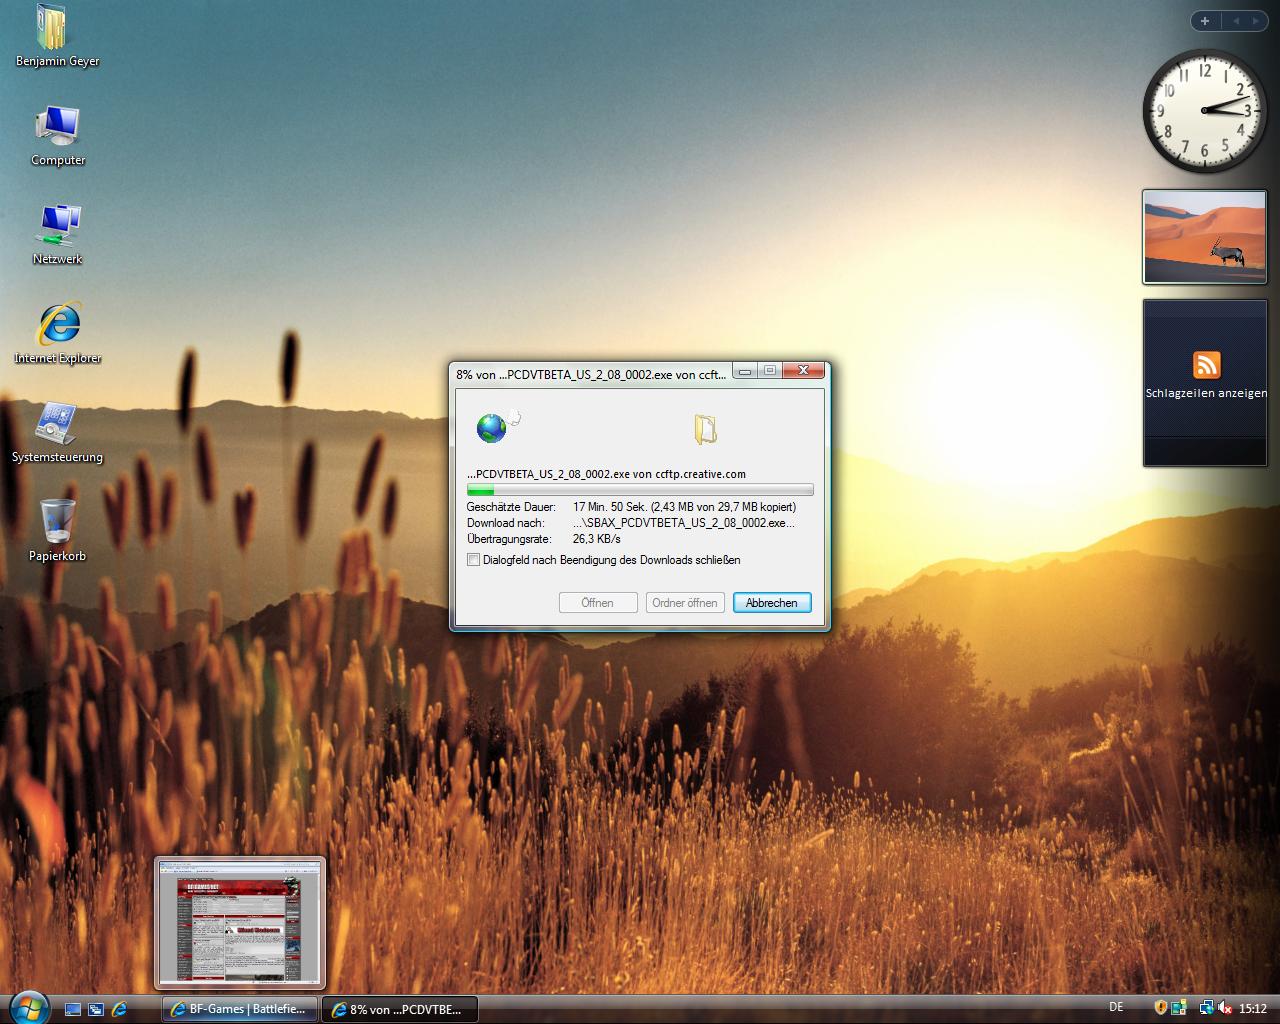Click Show Desktop in Quick Launch
Viewport: 1280px width, 1024px height.
click(73, 1009)
